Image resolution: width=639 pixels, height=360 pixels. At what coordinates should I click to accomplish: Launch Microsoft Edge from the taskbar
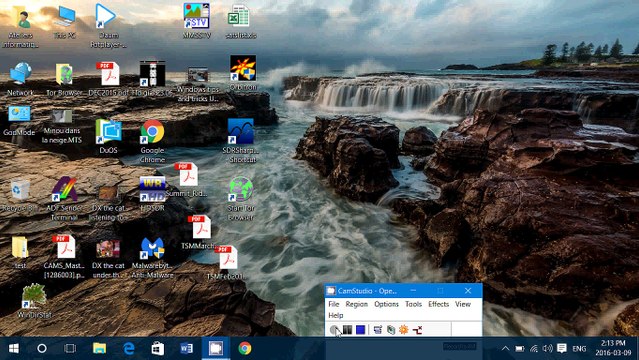click(129, 348)
